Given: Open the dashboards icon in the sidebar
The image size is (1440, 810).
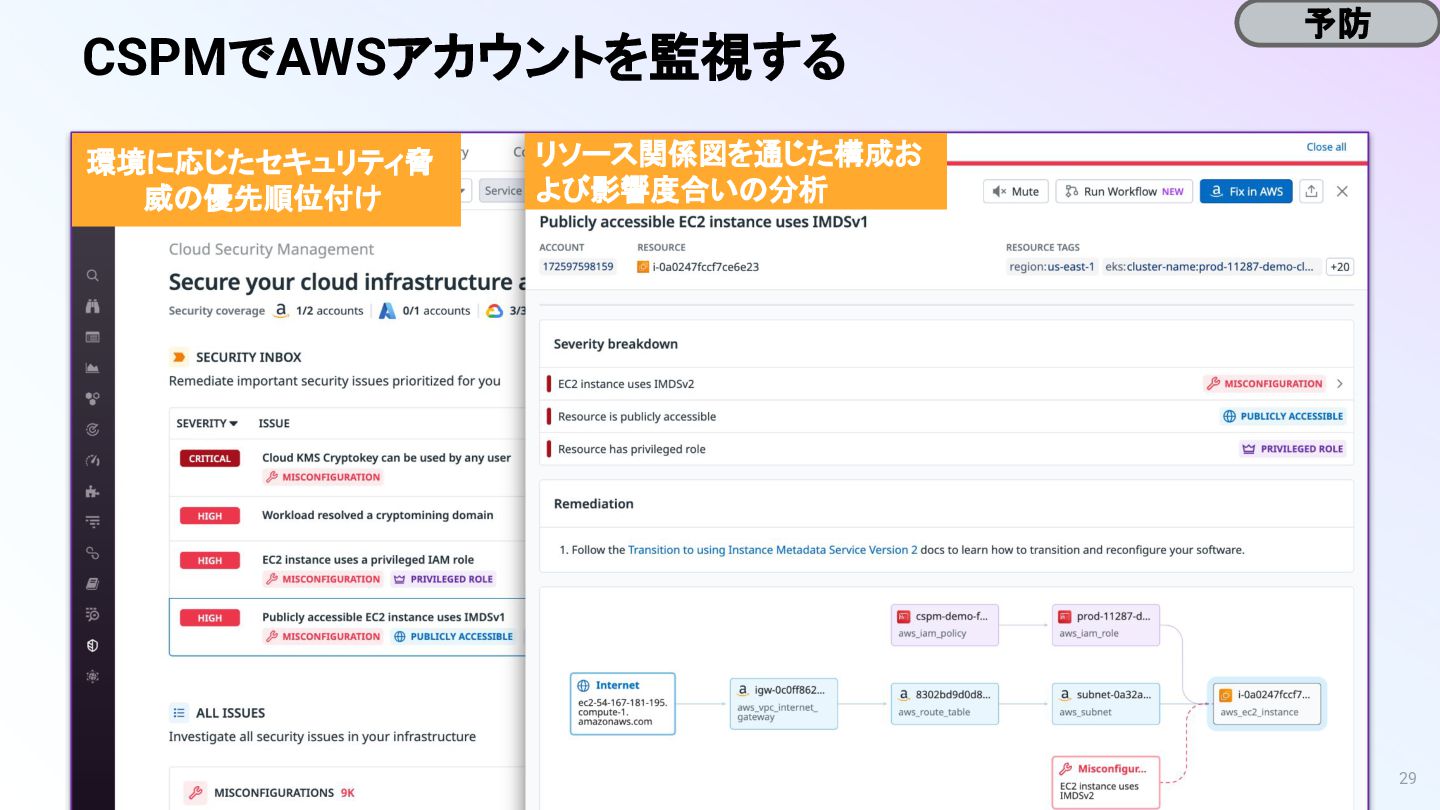Looking at the screenshot, I should click(x=92, y=337).
